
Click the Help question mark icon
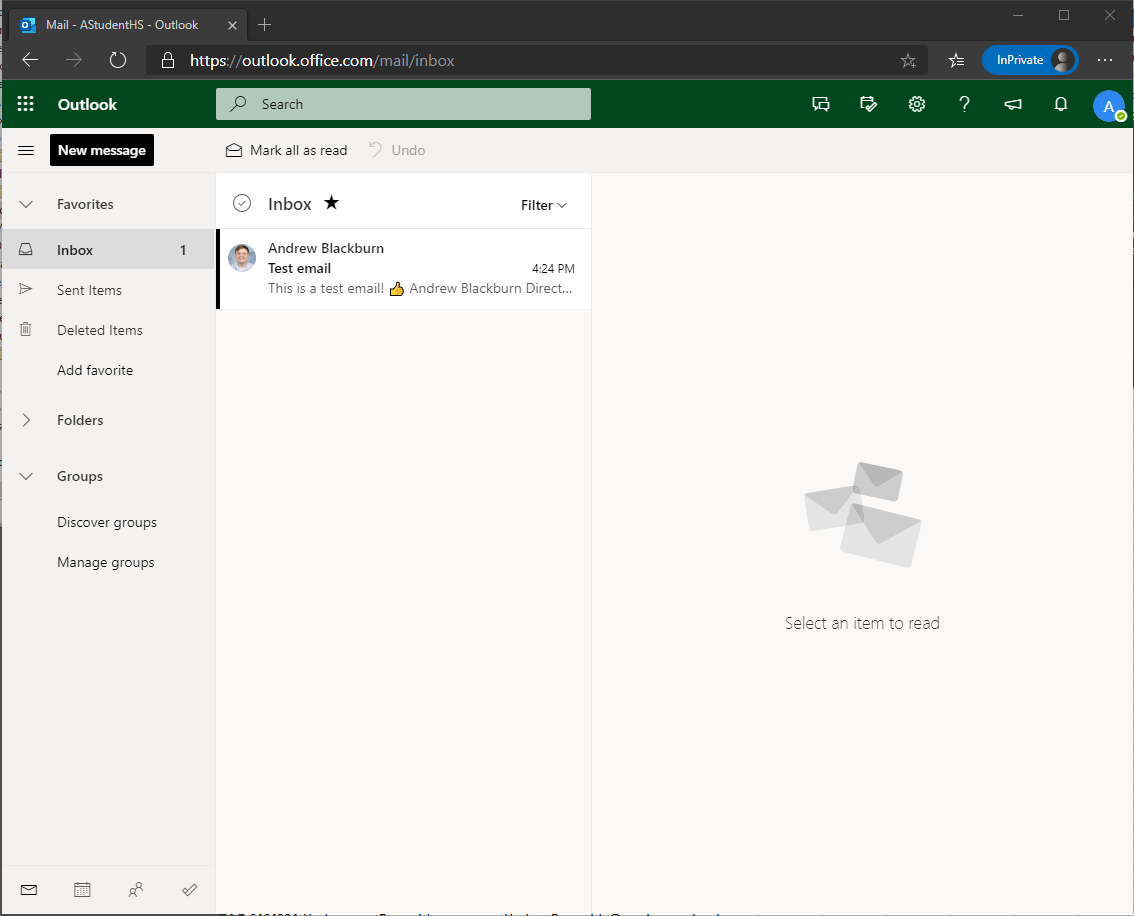964,104
